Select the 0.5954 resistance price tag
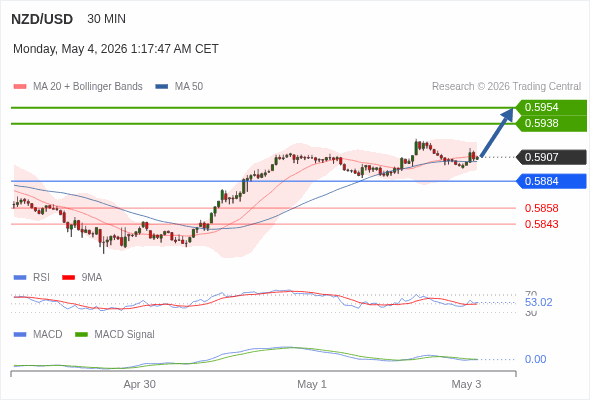 (x=551, y=107)
